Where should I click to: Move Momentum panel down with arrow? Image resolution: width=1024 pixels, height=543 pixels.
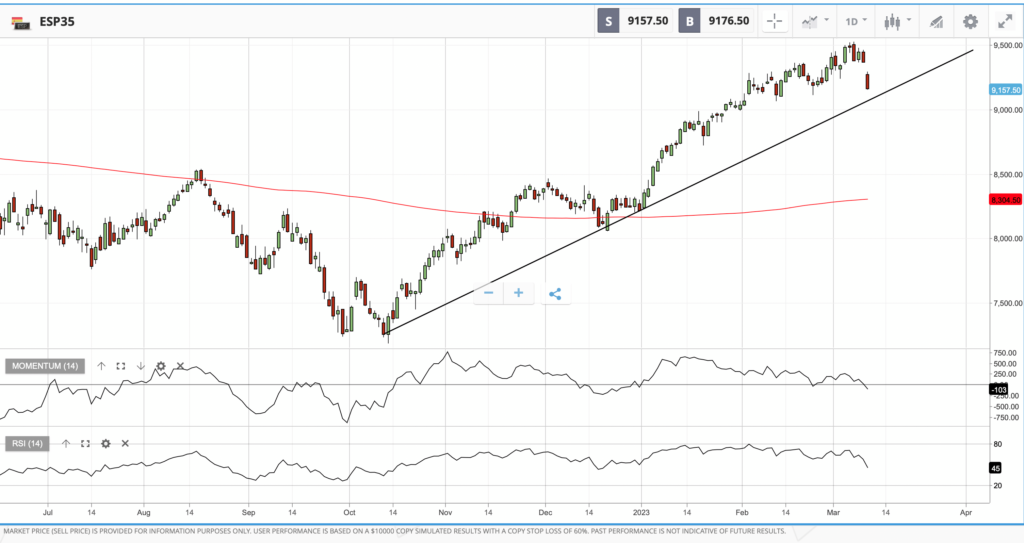click(x=141, y=366)
